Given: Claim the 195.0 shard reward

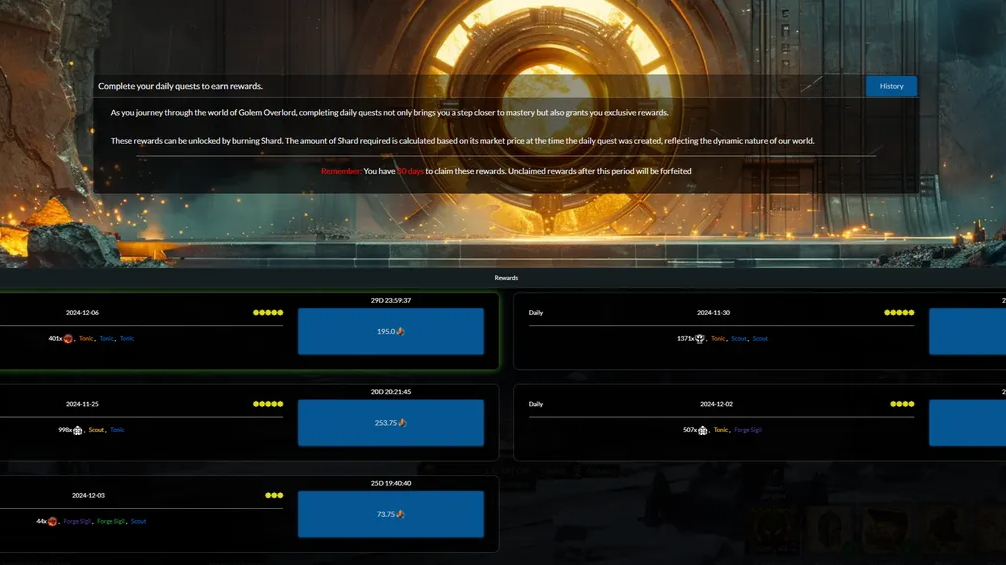Looking at the screenshot, I should click(x=390, y=331).
